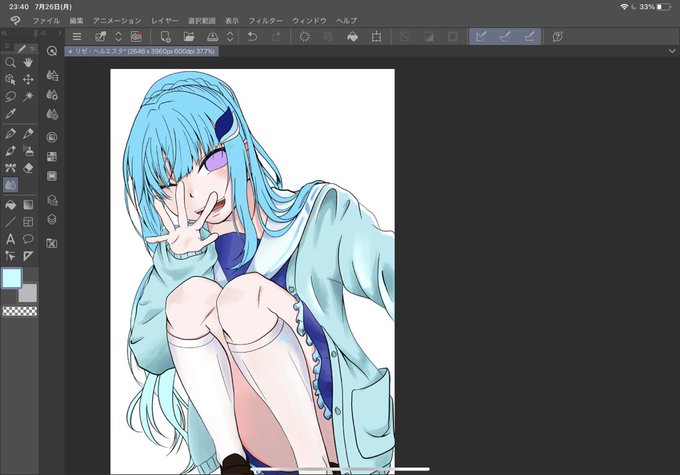Open the レイヤー menu
680x475 pixels.
pyautogui.click(x=164, y=20)
